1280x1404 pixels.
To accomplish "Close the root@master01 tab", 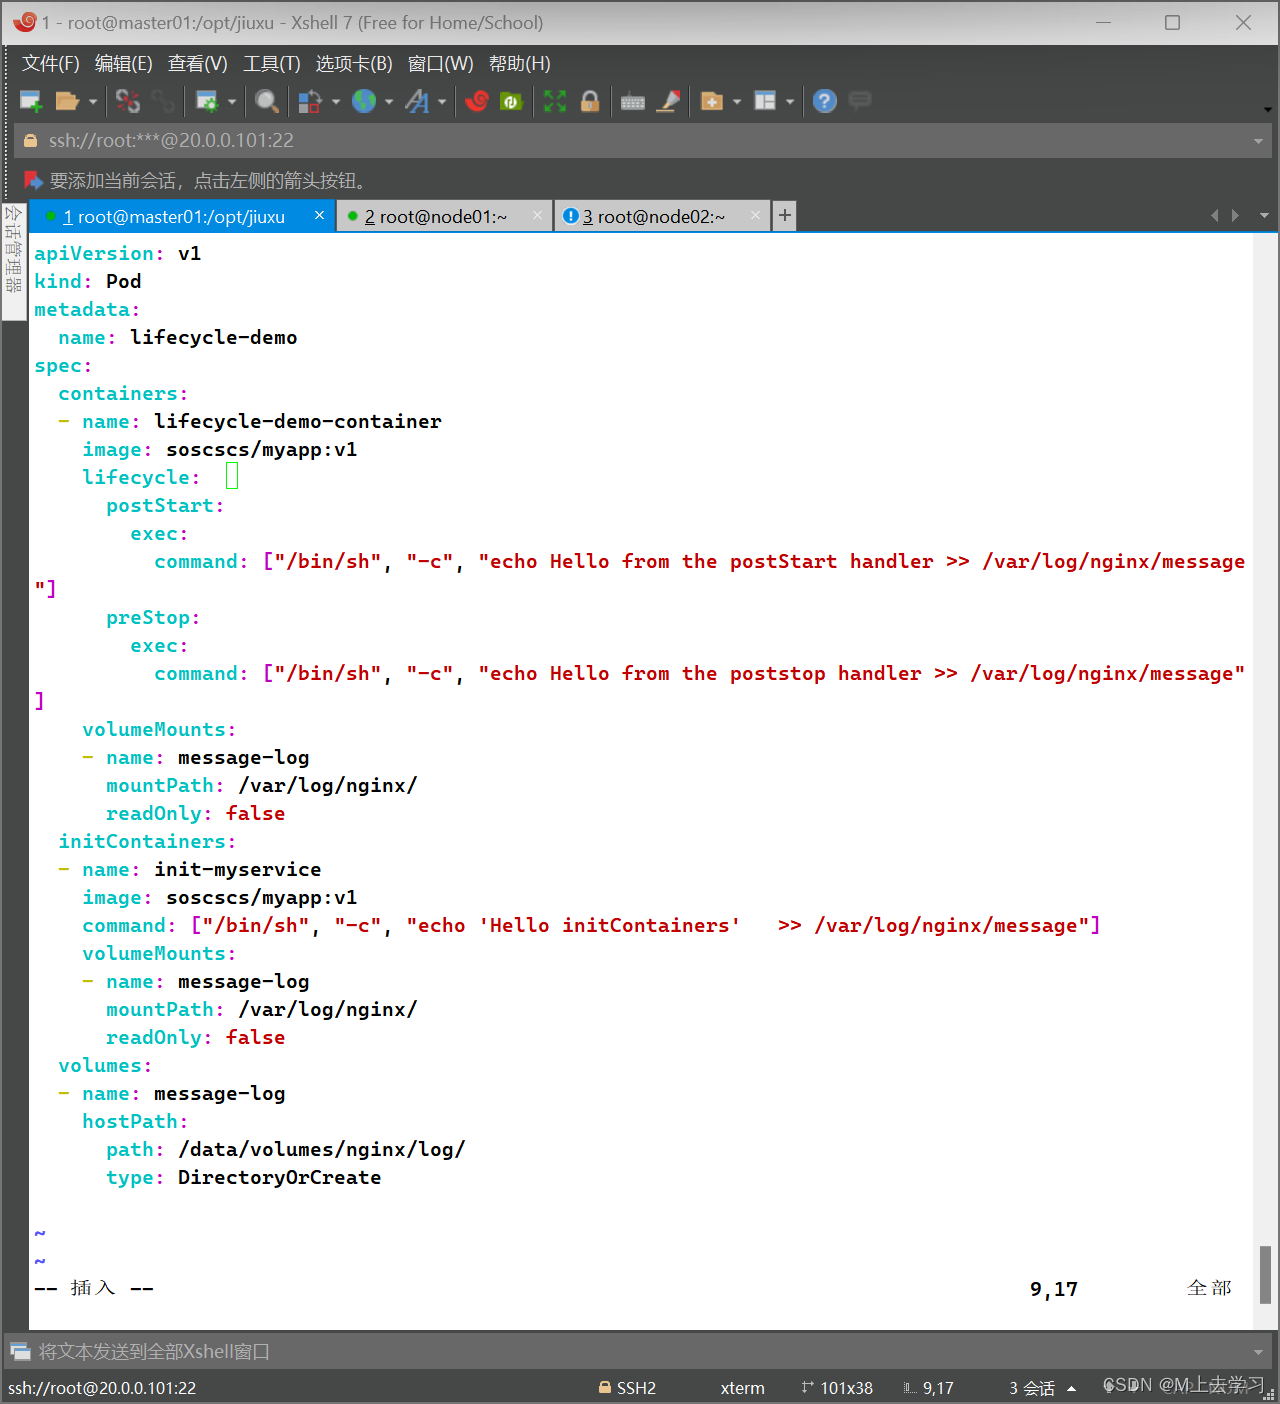I will coord(319,215).
